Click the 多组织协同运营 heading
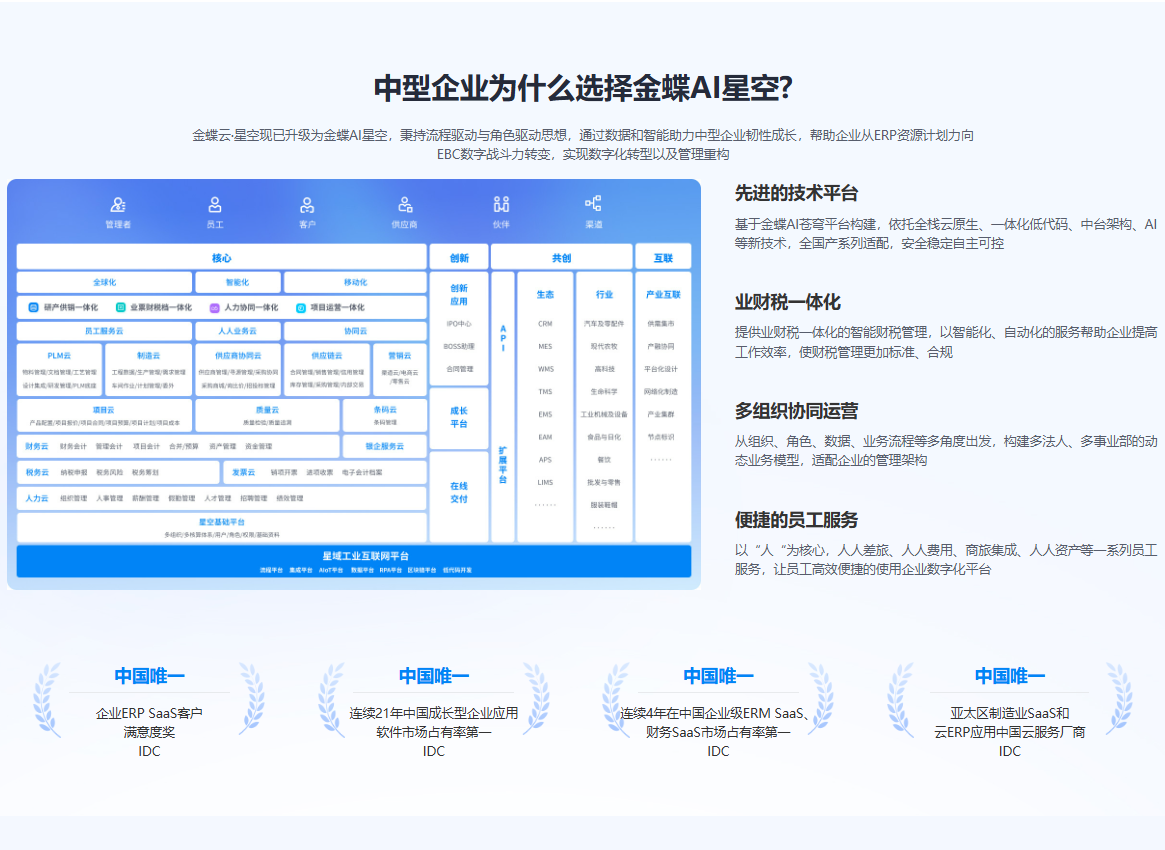This screenshot has width=1165, height=850. [796, 411]
